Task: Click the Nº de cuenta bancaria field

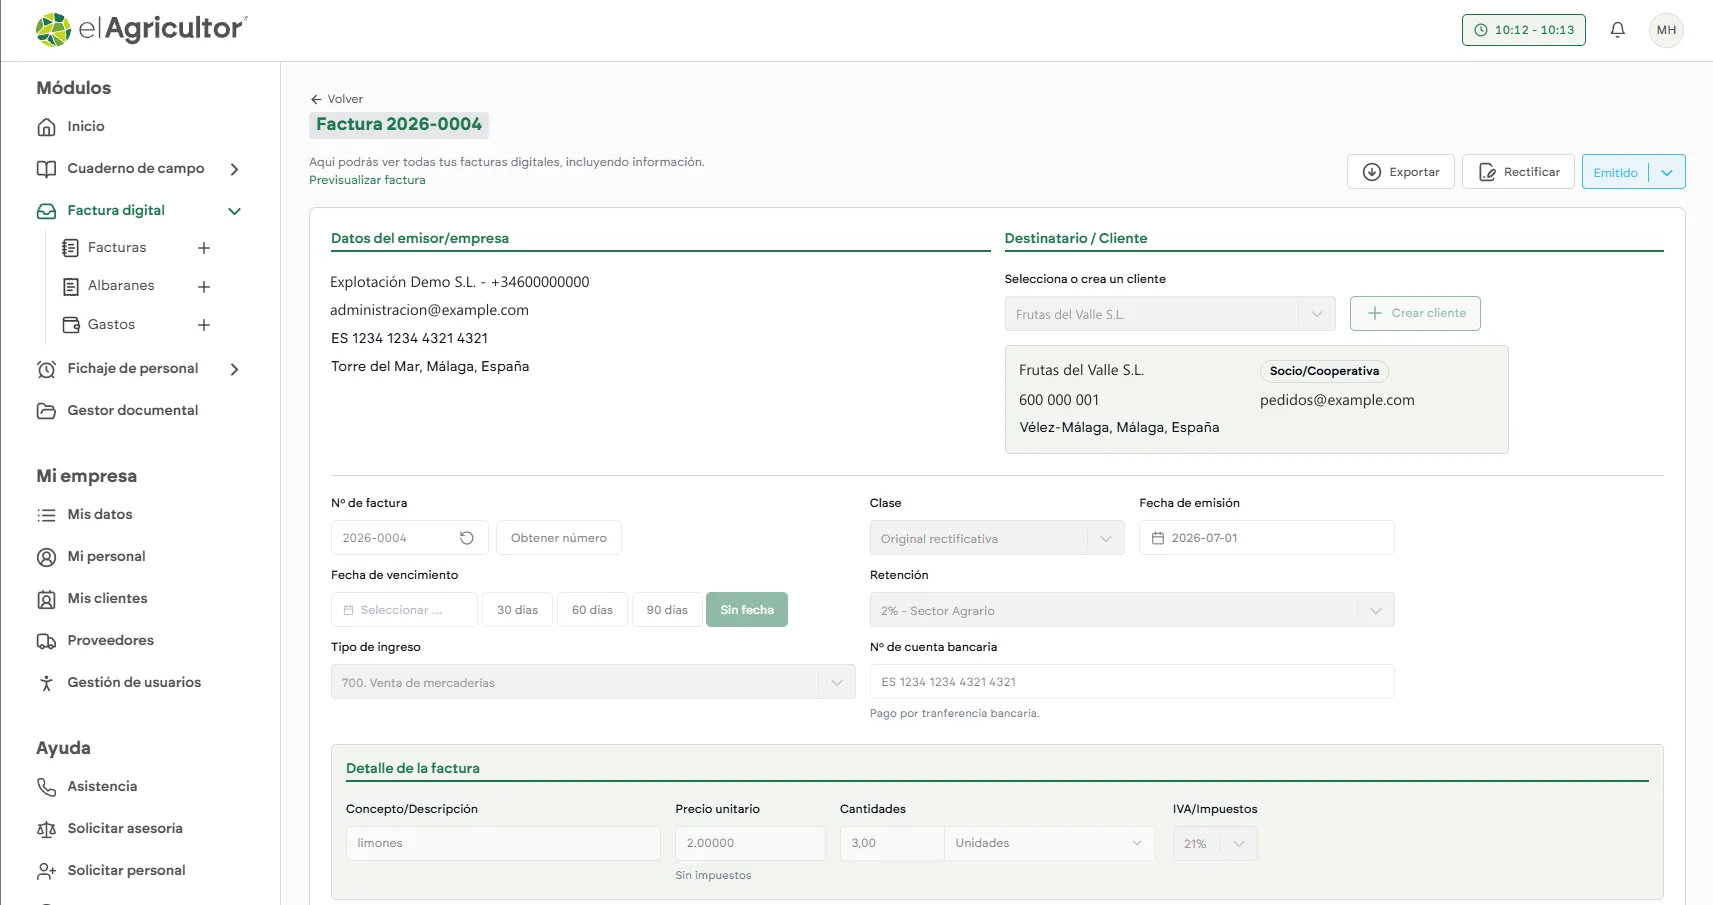Action: tap(1132, 682)
